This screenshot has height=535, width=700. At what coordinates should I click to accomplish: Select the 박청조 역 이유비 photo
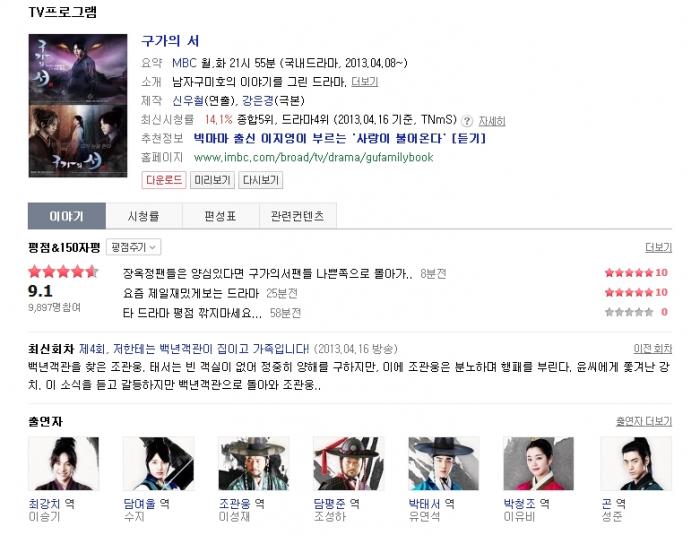tap(538, 464)
